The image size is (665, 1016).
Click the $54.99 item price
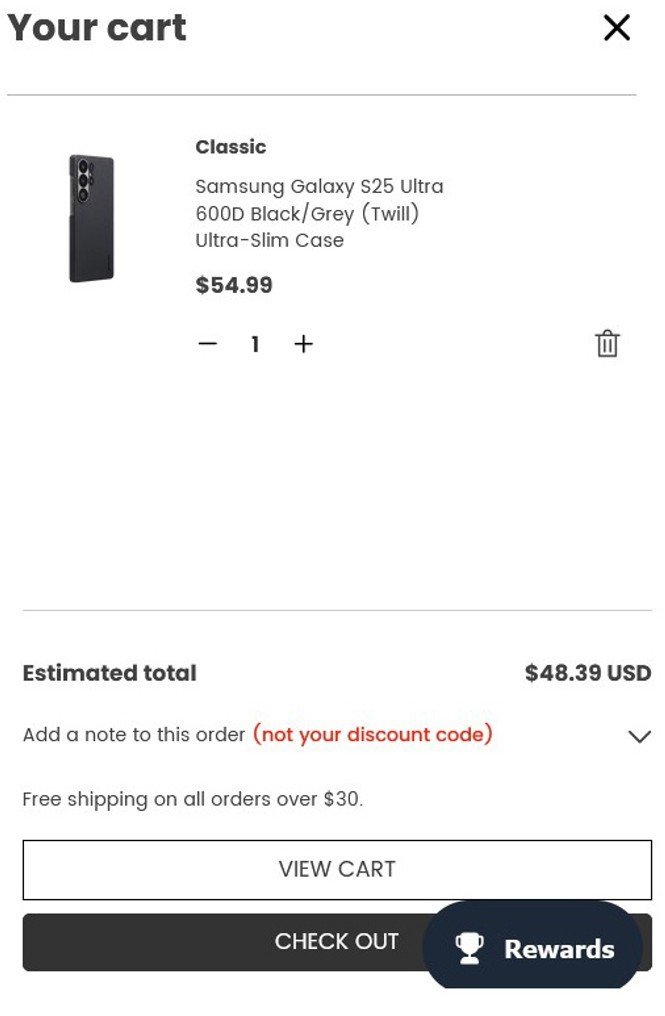pyautogui.click(x=234, y=285)
